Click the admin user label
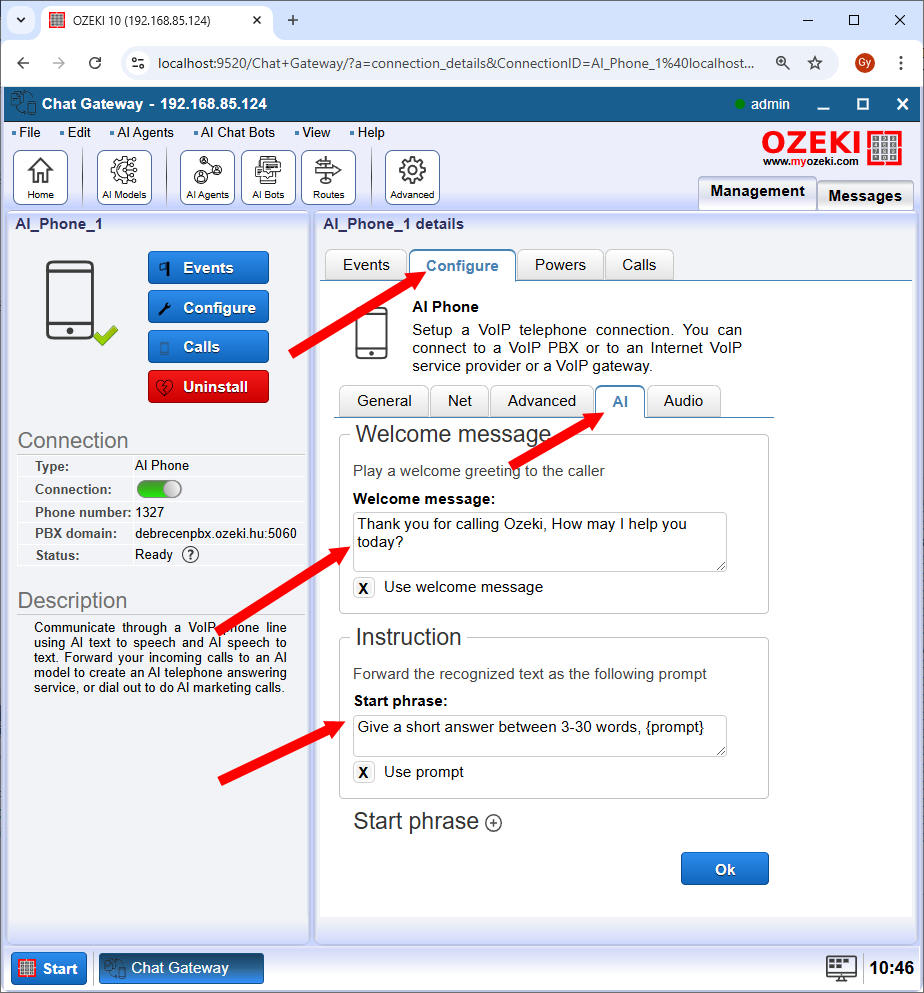 (x=770, y=104)
